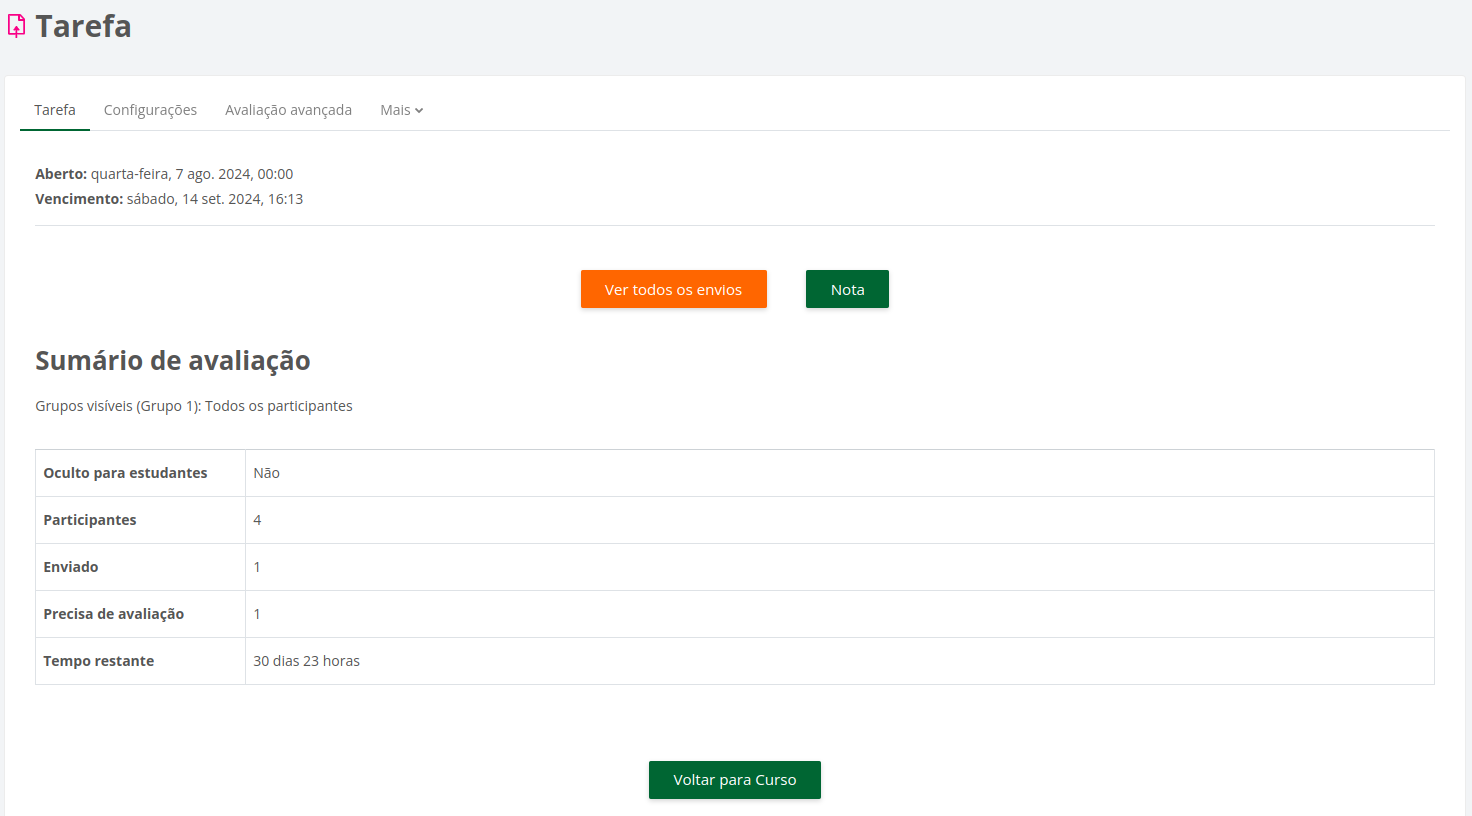Open the 'Avaliação avançada' tab
The image size is (1472, 816).
[288, 110]
